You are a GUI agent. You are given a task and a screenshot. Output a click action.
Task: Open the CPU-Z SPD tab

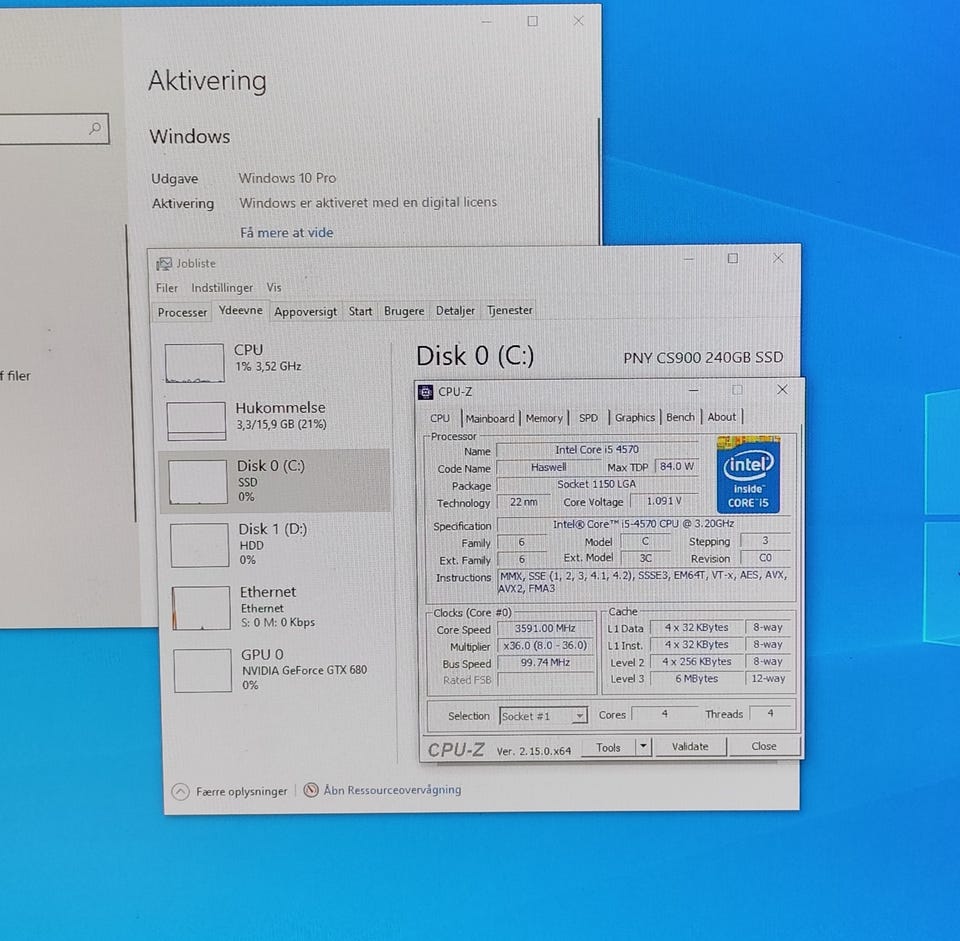coord(588,418)
